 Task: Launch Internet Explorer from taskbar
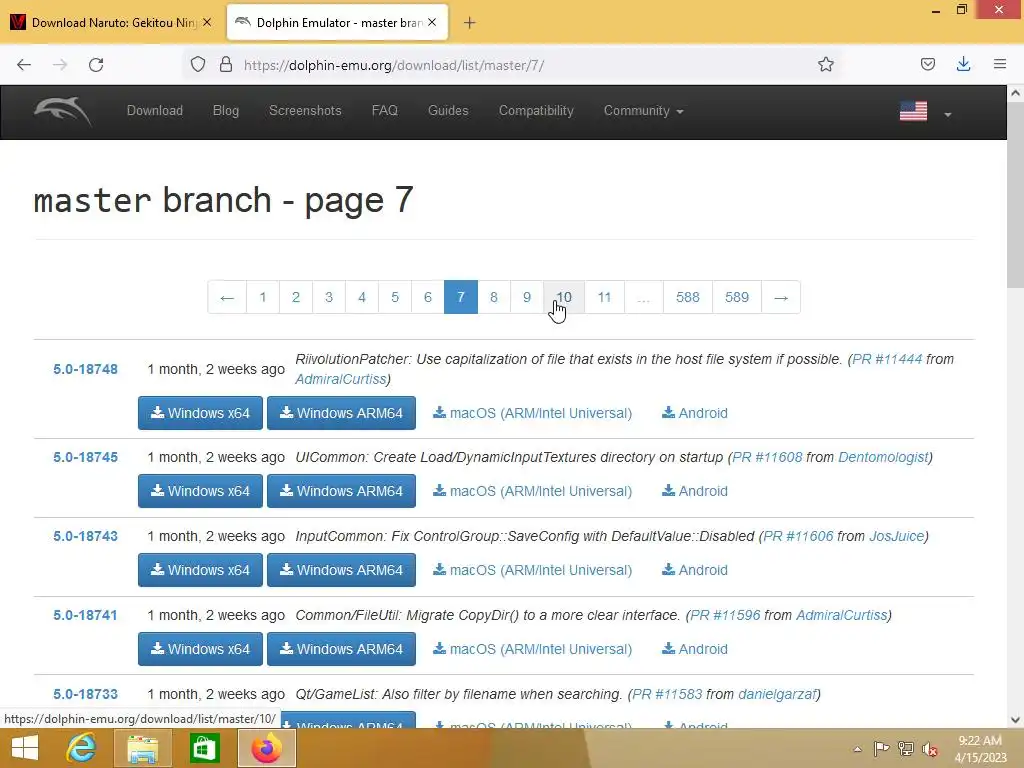coord(82,748)
